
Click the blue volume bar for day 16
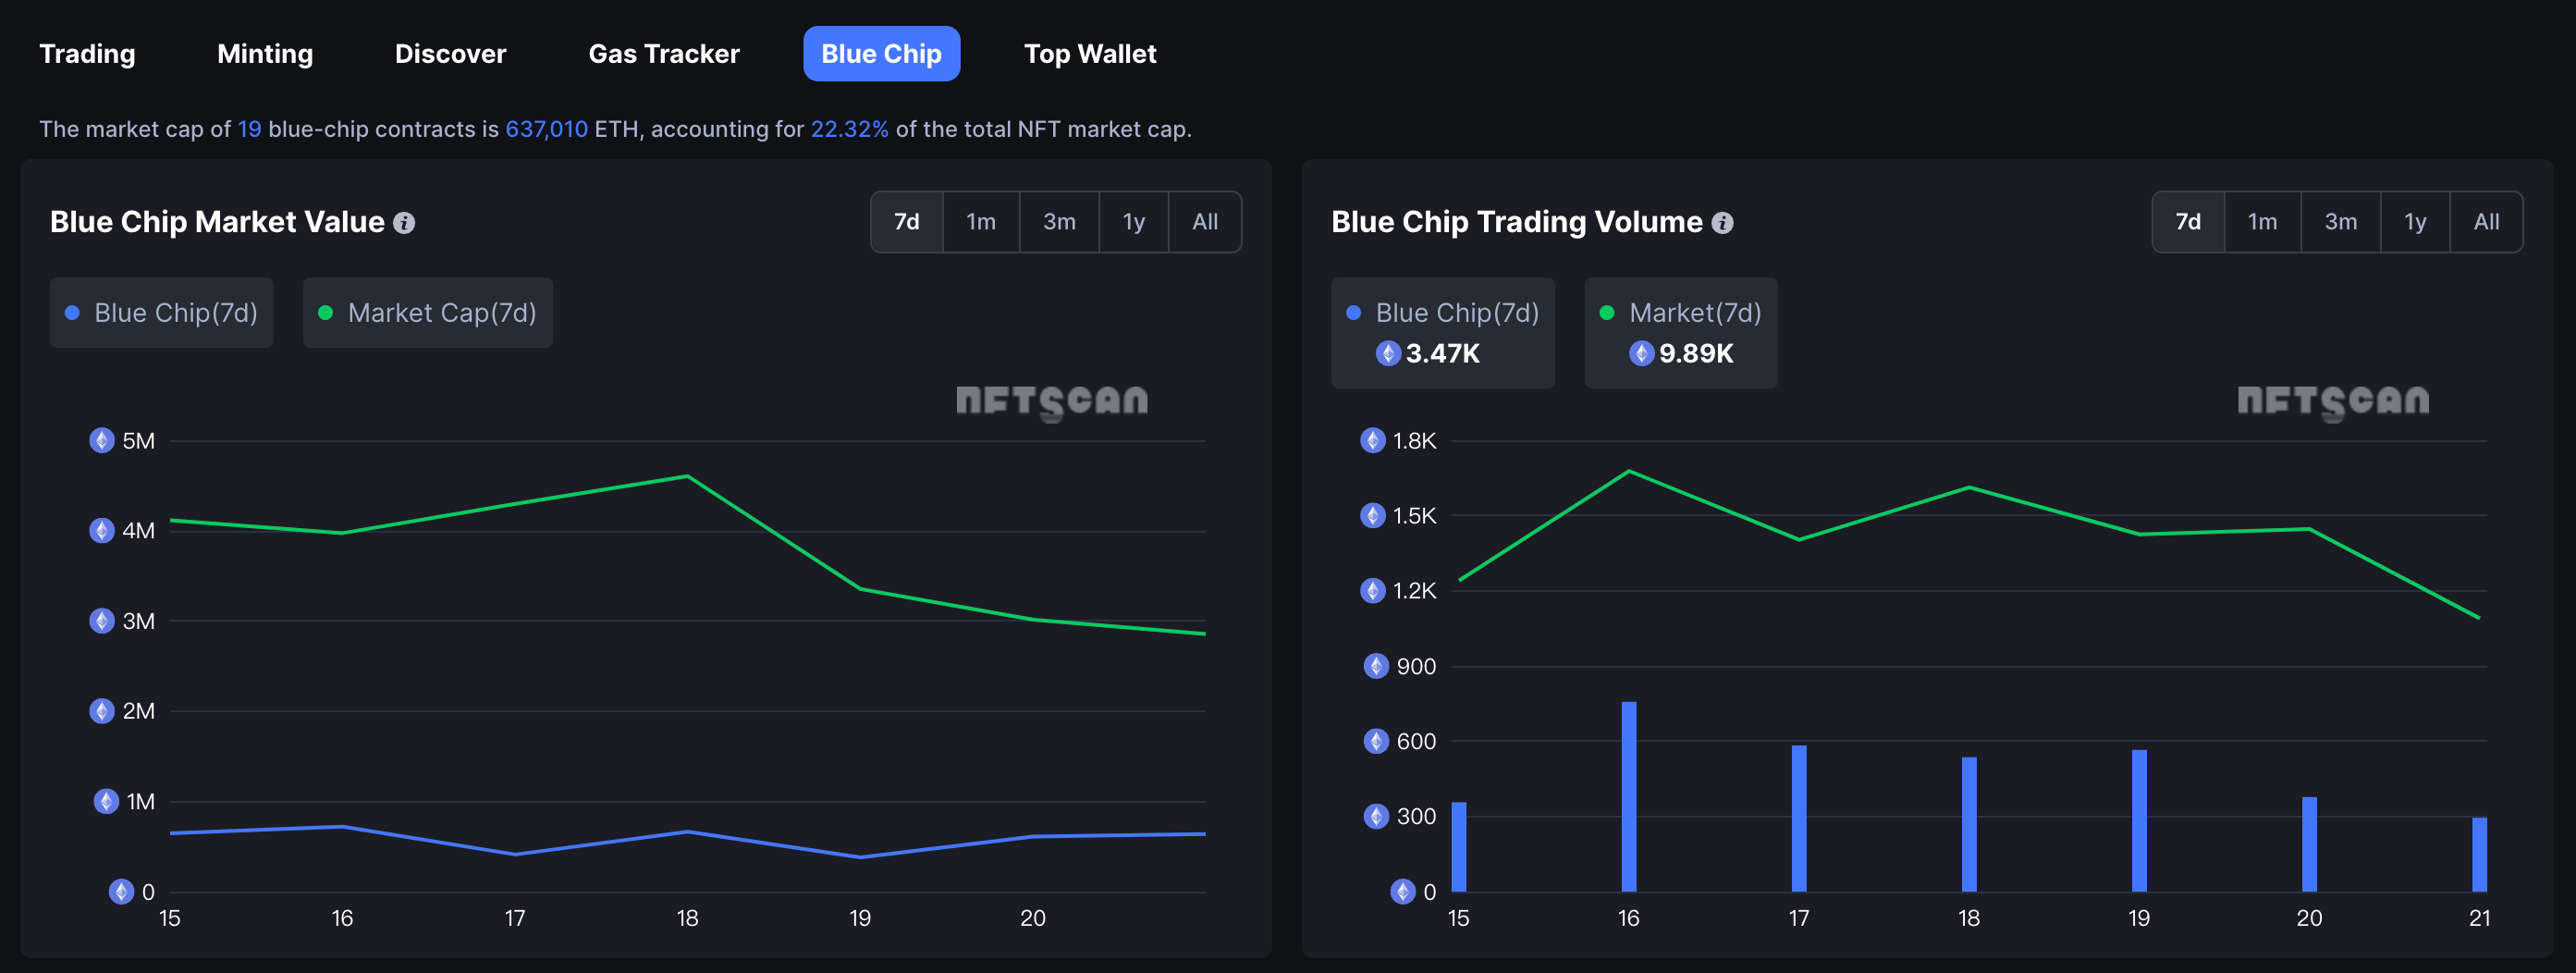click(1629, 797)
